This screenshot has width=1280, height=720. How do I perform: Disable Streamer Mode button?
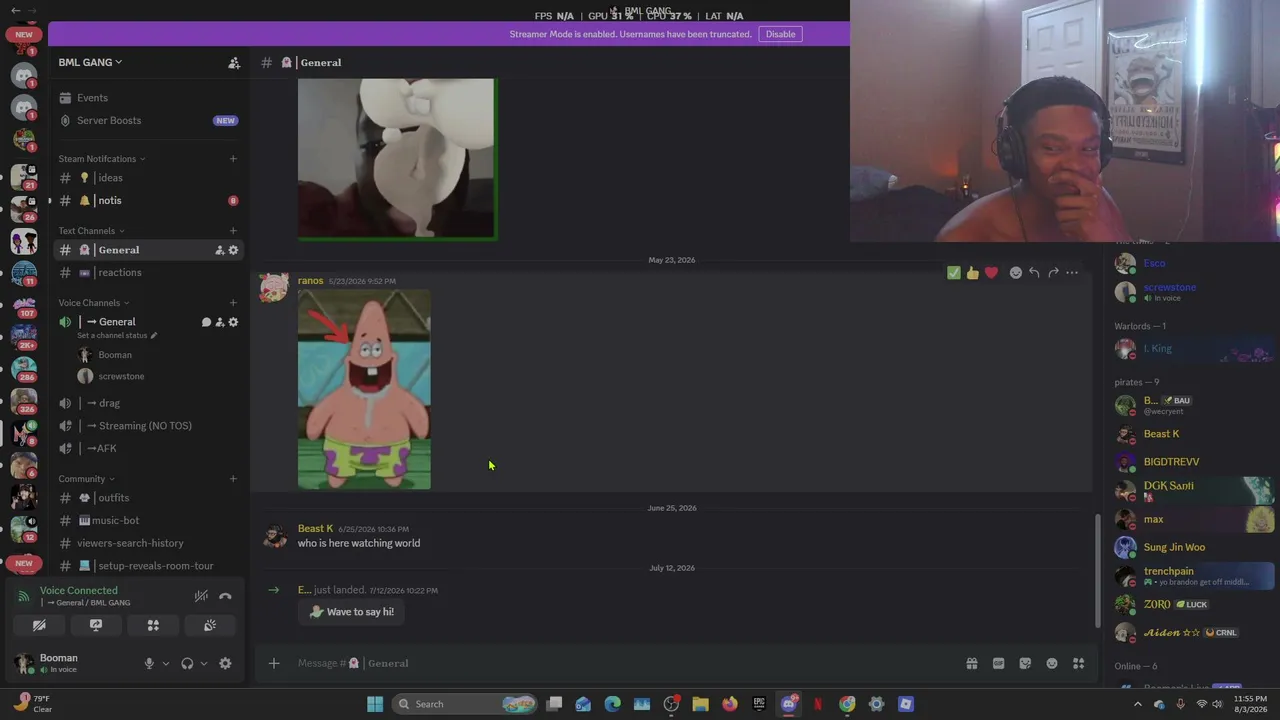(x=780, y=34)
